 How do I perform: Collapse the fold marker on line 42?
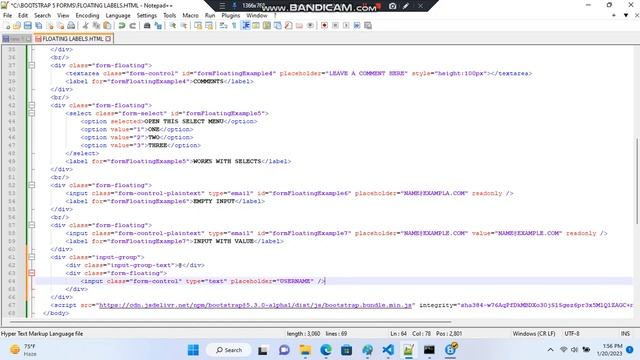(31, 105)
